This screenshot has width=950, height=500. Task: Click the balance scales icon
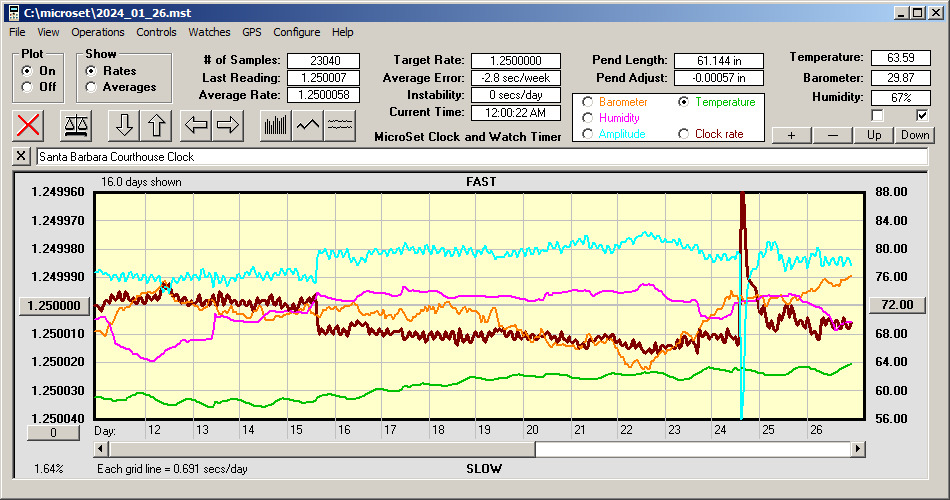[x=75, y=125]
